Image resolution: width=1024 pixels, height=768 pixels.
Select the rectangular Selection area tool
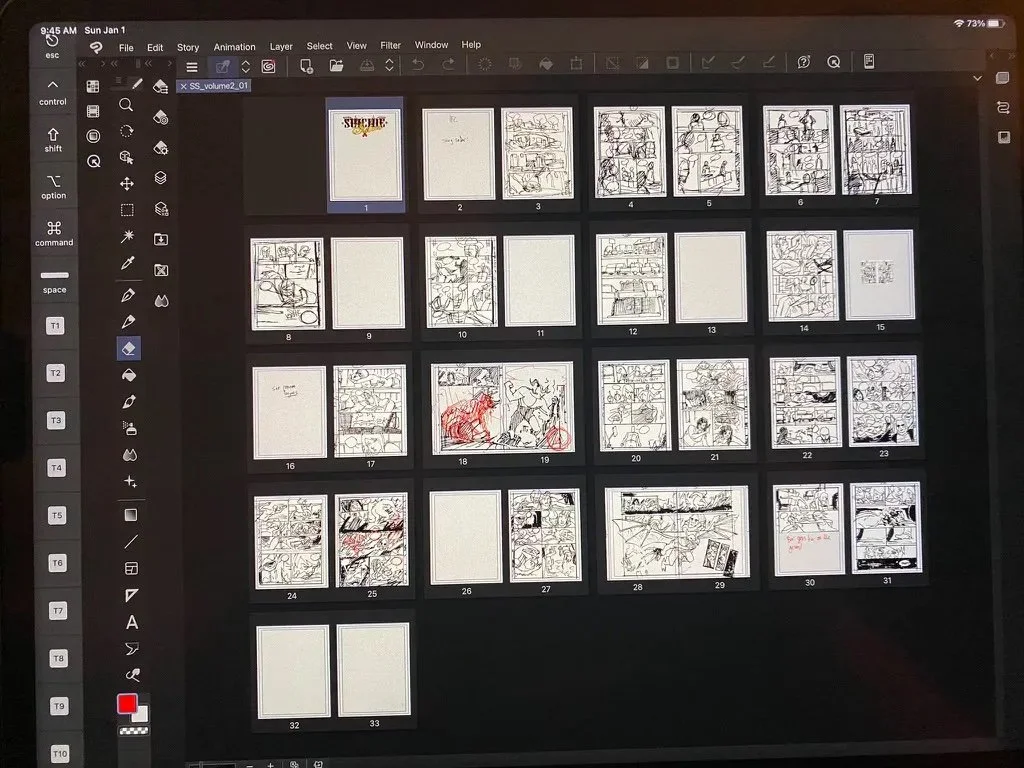(x=127, y=210)
